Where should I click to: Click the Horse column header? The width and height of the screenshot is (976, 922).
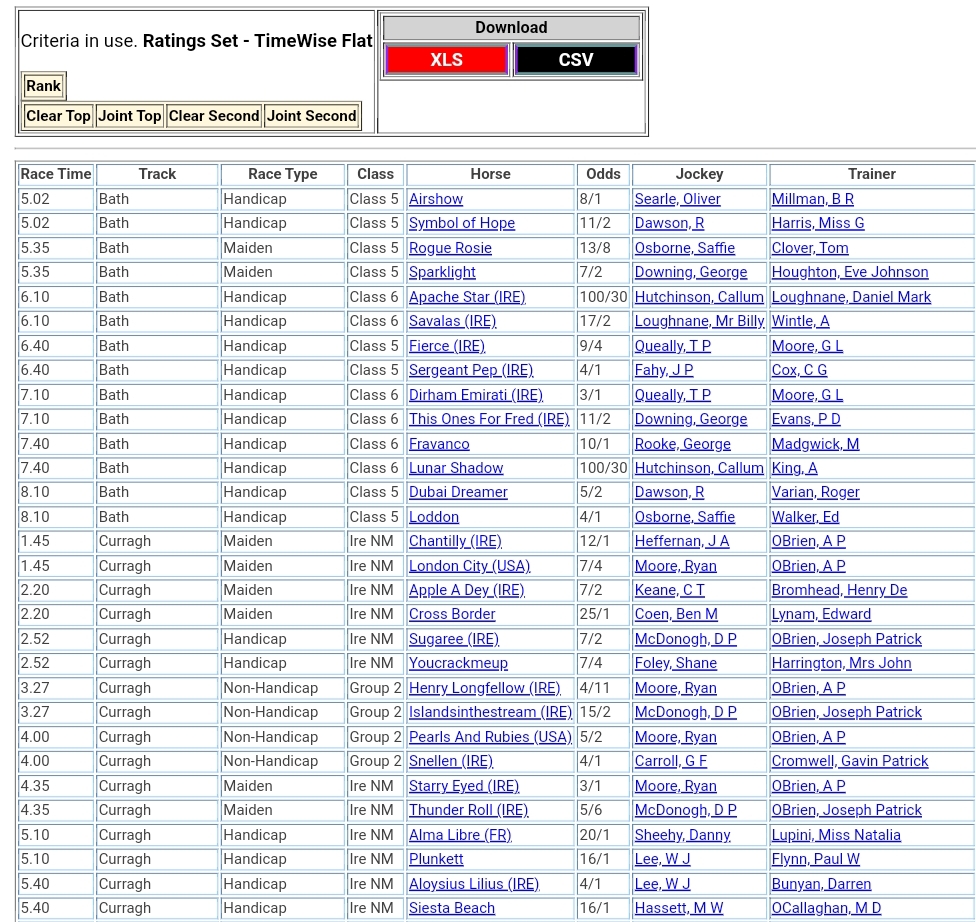pyautogui.click(x=490, y=174)
